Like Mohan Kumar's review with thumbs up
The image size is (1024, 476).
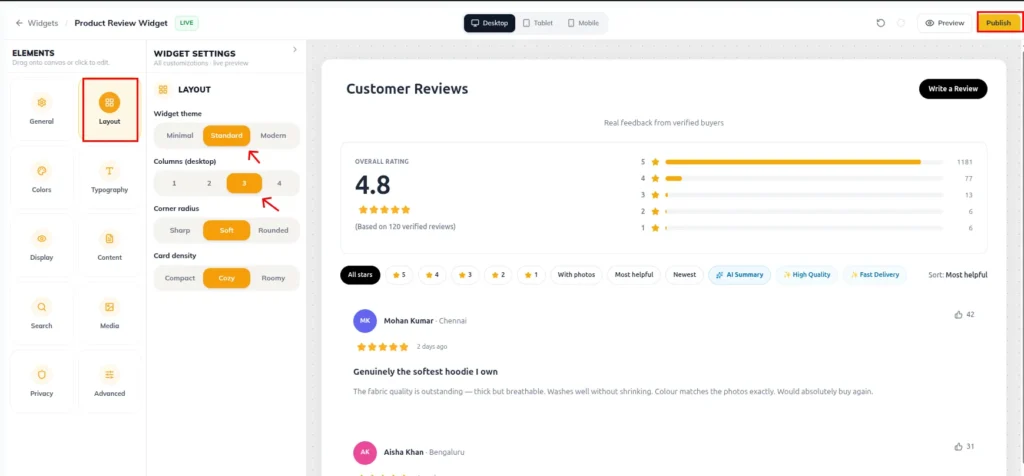tap(958, 315)
